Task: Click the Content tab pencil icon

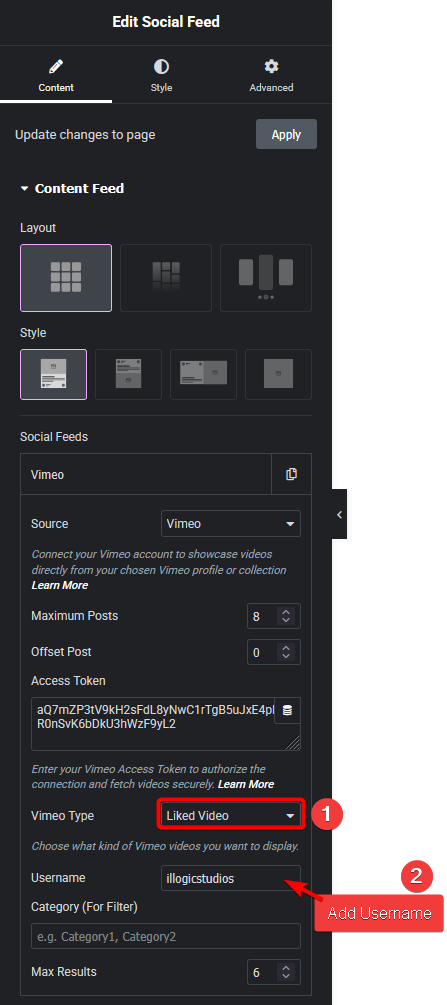Action: pyautogui.click(x=56, y=66)
